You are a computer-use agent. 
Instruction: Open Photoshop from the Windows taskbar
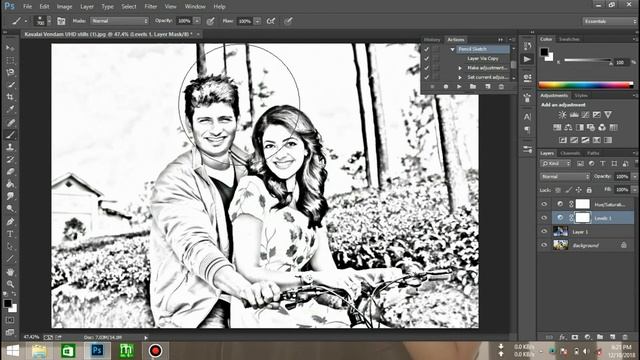97,351
